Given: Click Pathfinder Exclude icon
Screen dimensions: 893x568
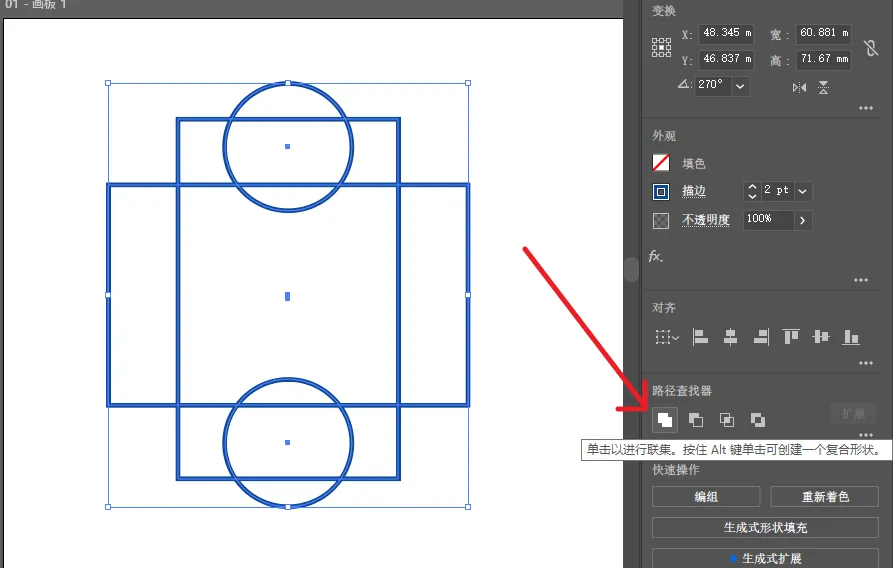Looking at the screenshot, I should (x=757, y=420).
